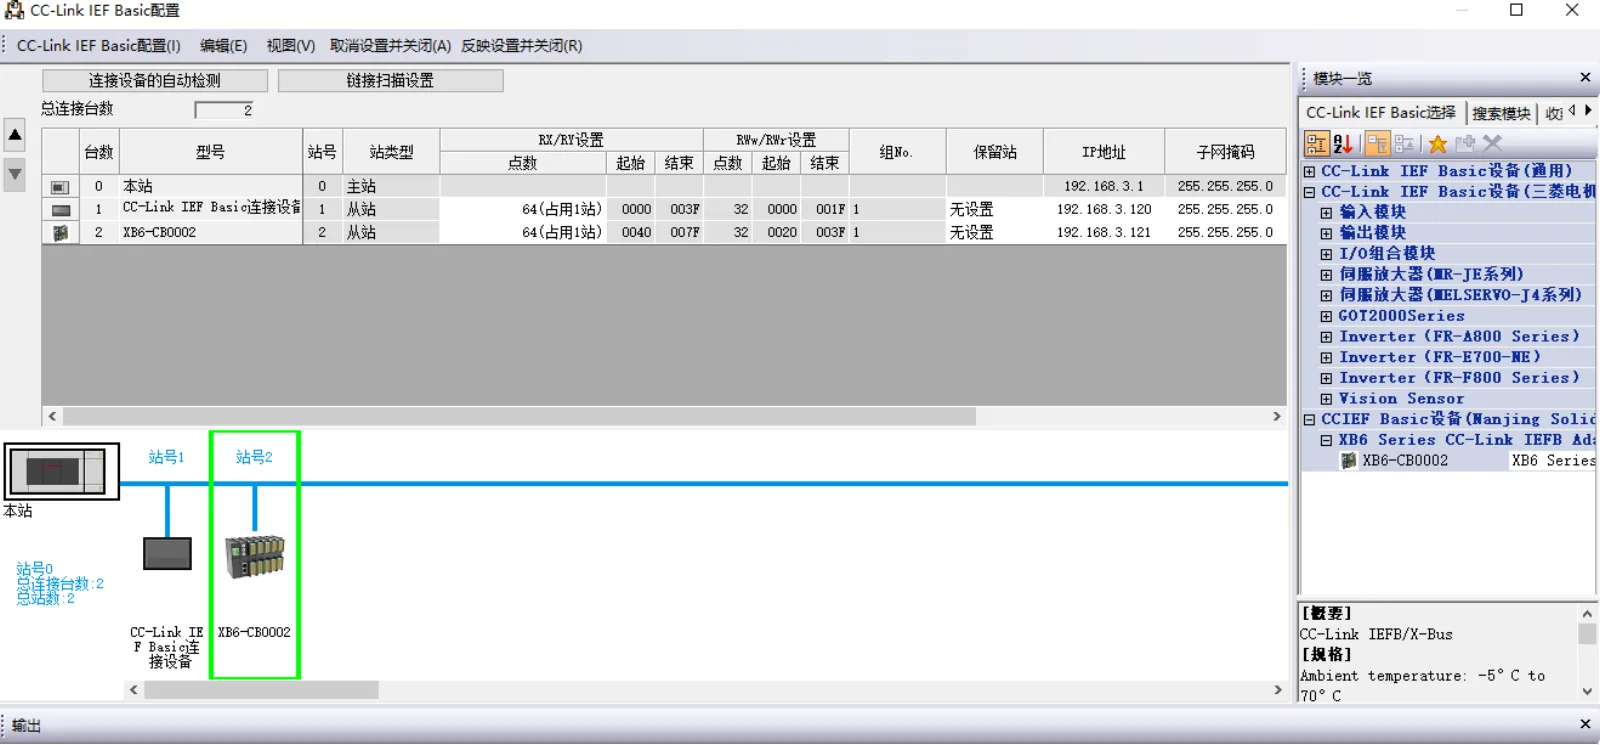Click 链接扫描设置 button
Viewport: 1600px width, 745px height.
point(390,80)
